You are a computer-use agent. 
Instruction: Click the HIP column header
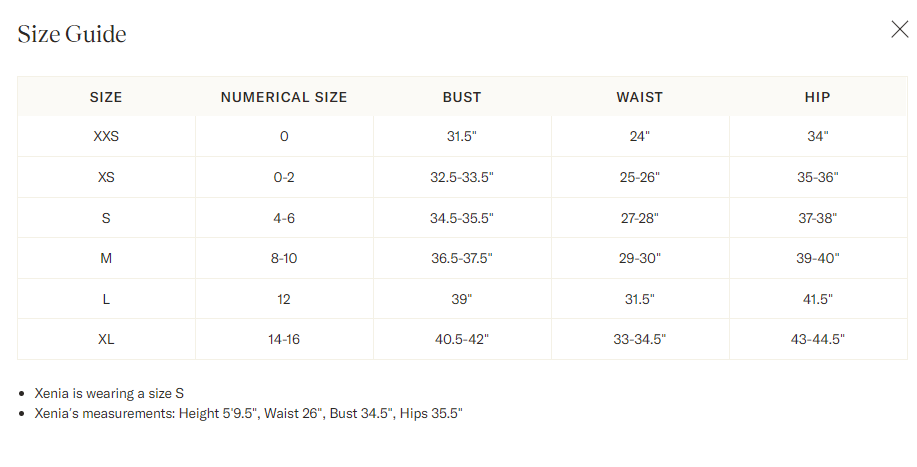point(818,97)
